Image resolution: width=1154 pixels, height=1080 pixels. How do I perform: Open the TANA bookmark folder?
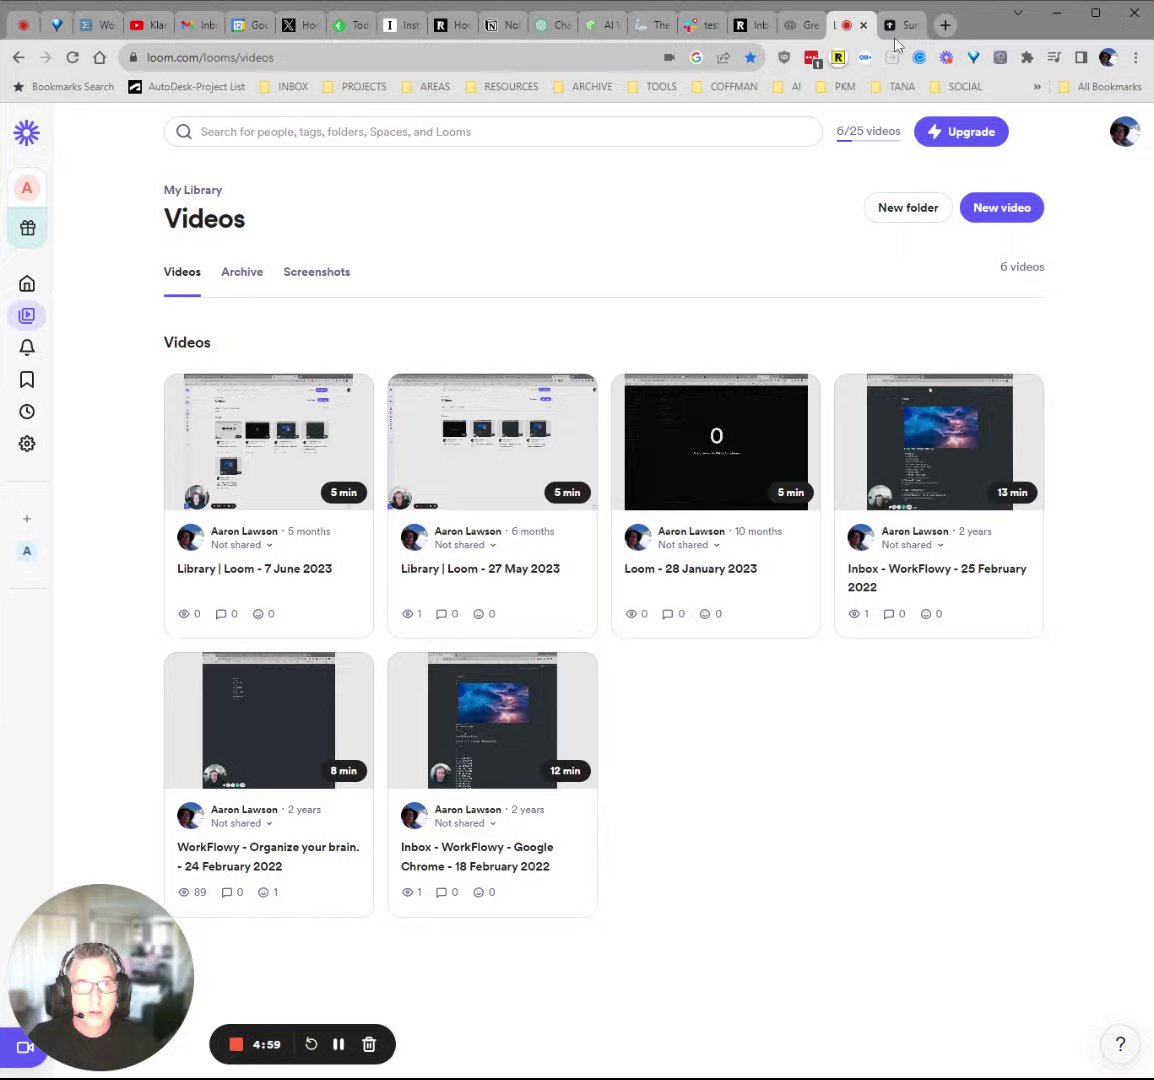pos(893,87)
